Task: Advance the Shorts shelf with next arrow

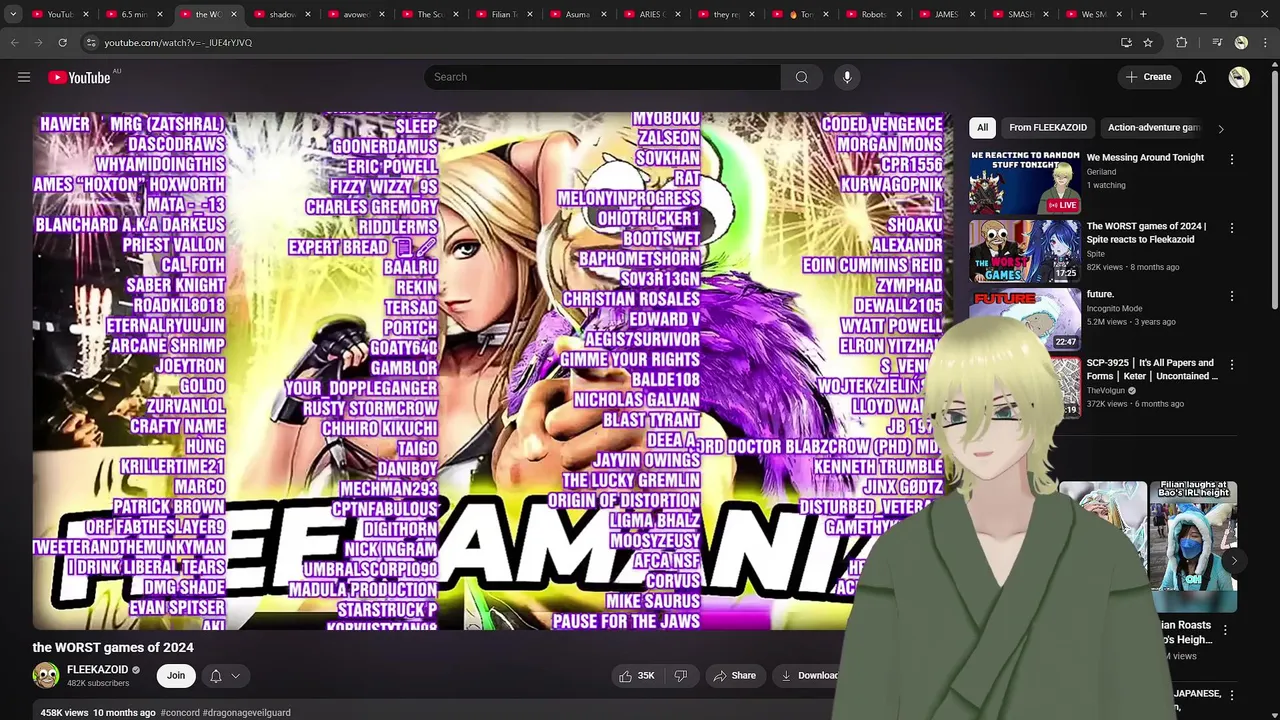Action: pyautogui.click(x=1234, y=561)
